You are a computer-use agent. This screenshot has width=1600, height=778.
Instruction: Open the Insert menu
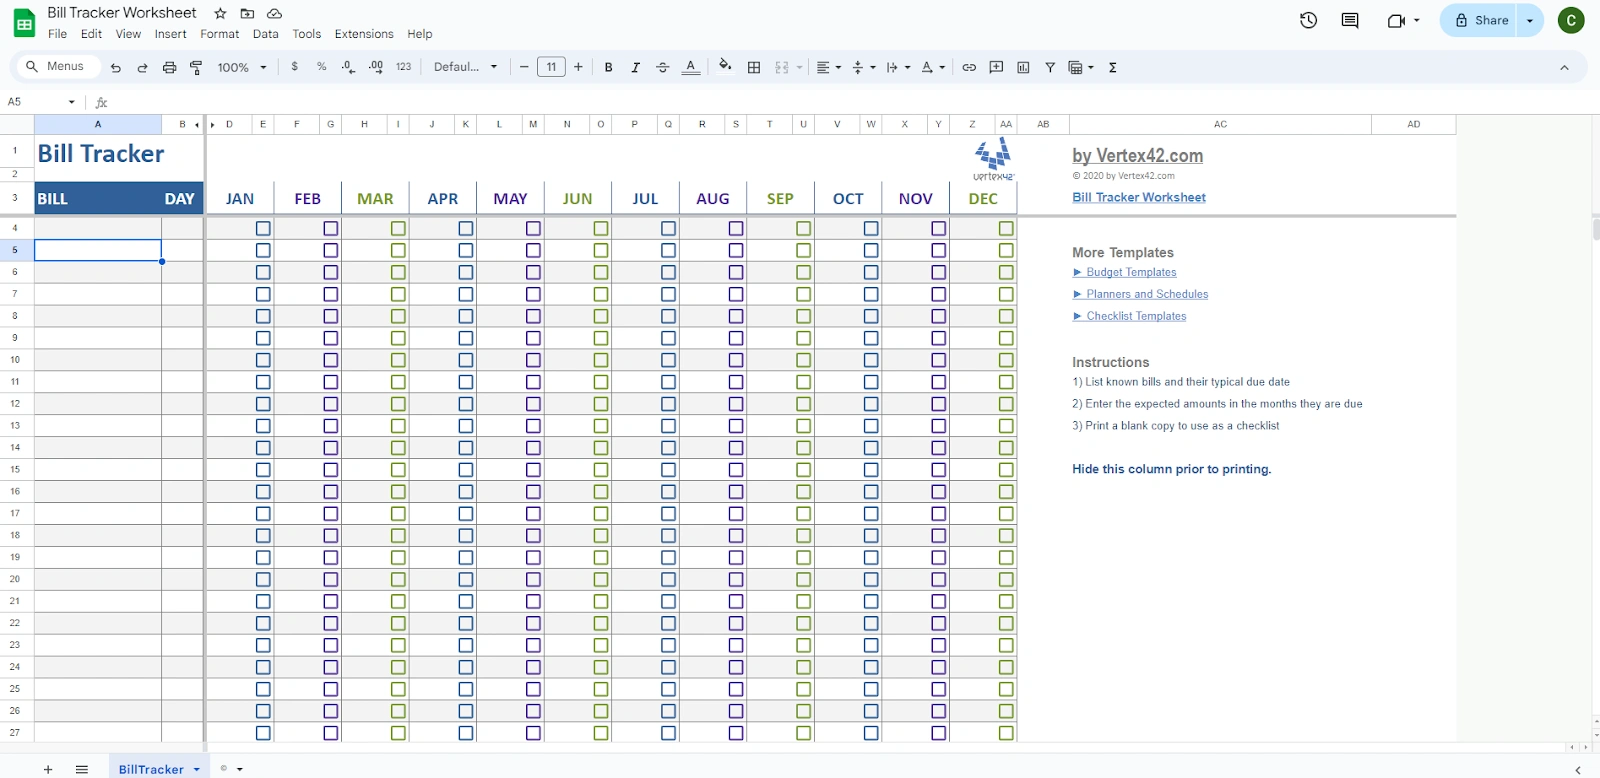tap(170, 34)
